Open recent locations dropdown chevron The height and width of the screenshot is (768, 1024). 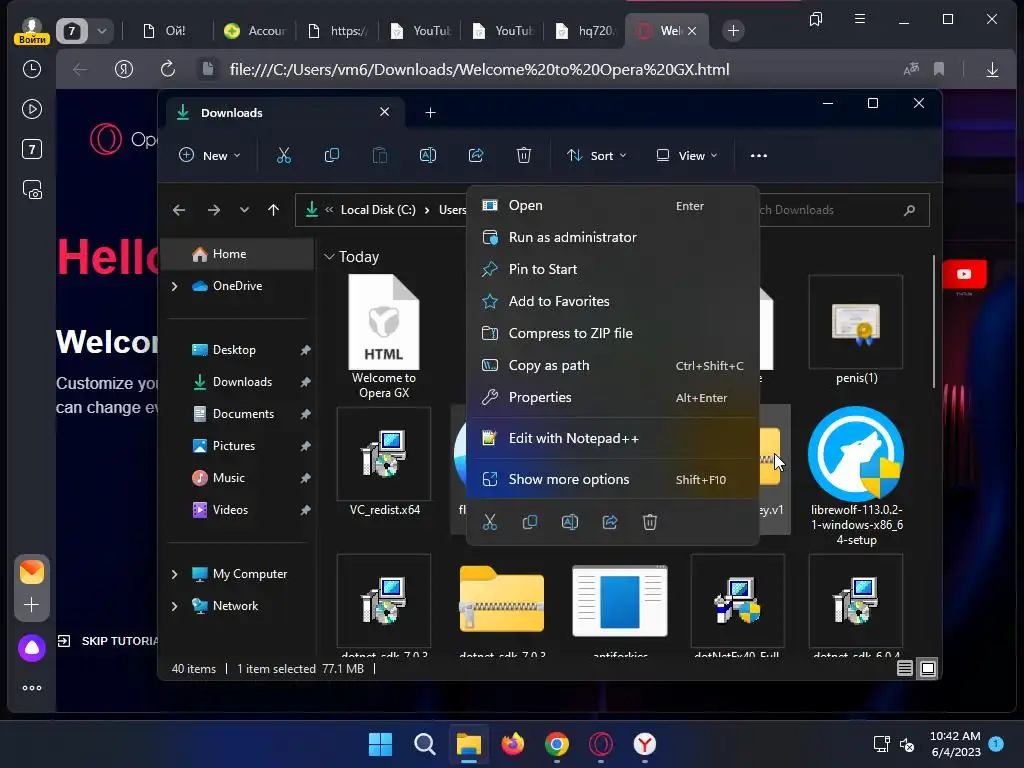244,210
